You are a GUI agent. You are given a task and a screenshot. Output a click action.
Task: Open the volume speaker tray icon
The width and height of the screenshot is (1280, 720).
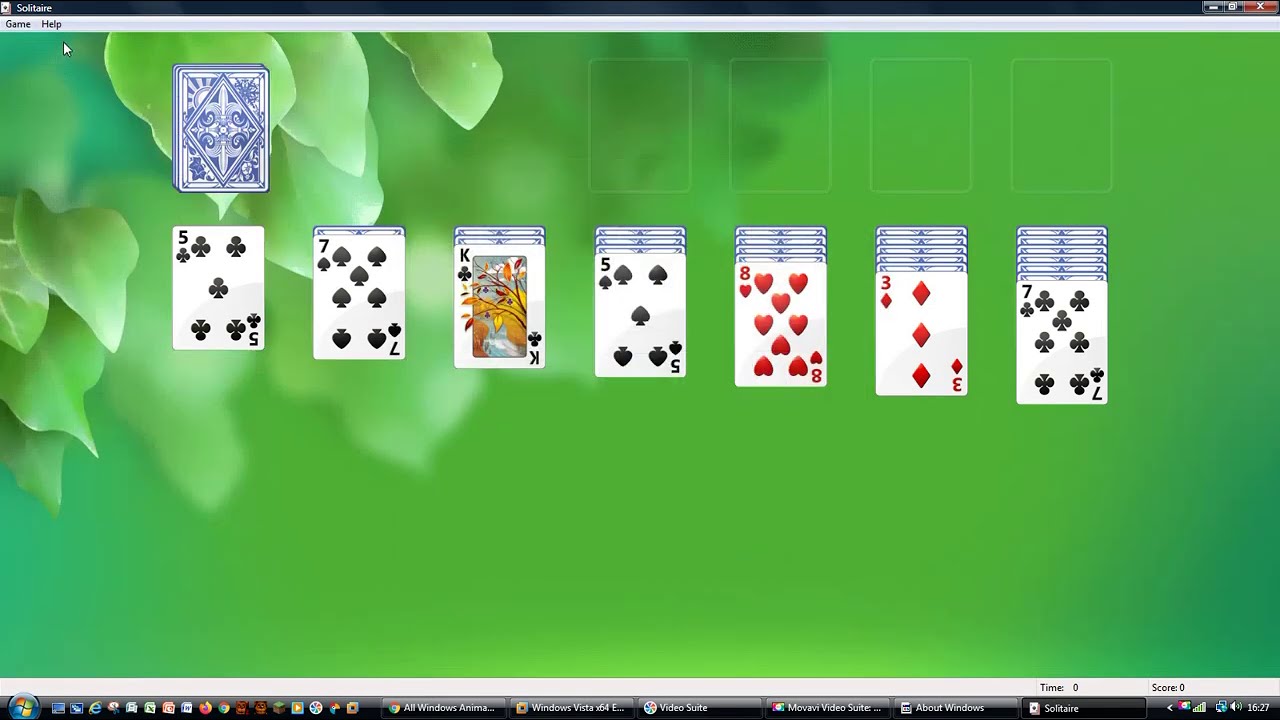point(1235,708)
